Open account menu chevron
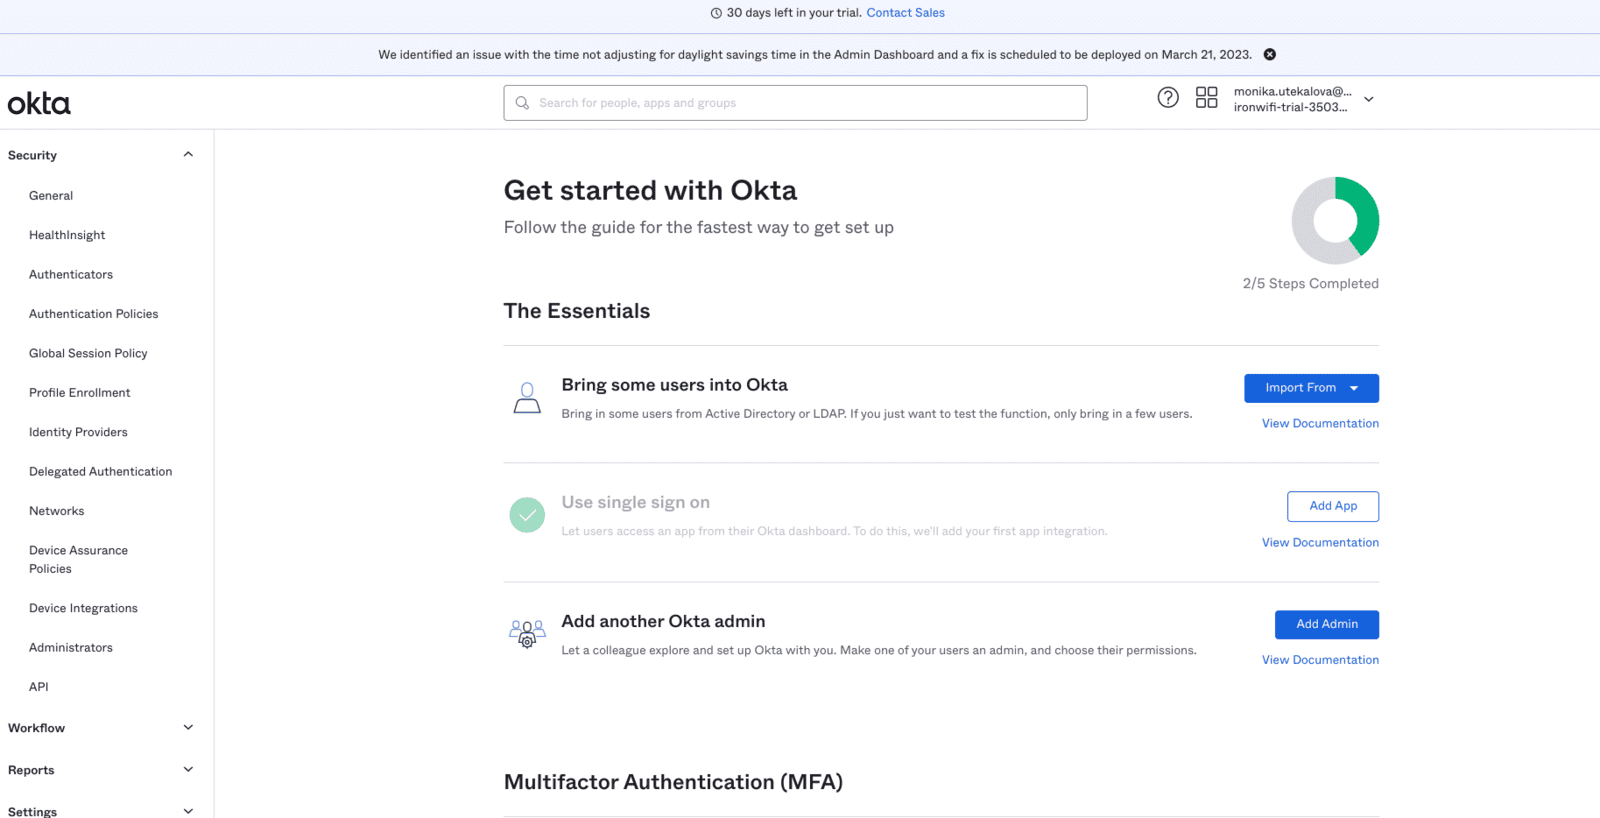The image size is (1600, 818). (1369, 99)
